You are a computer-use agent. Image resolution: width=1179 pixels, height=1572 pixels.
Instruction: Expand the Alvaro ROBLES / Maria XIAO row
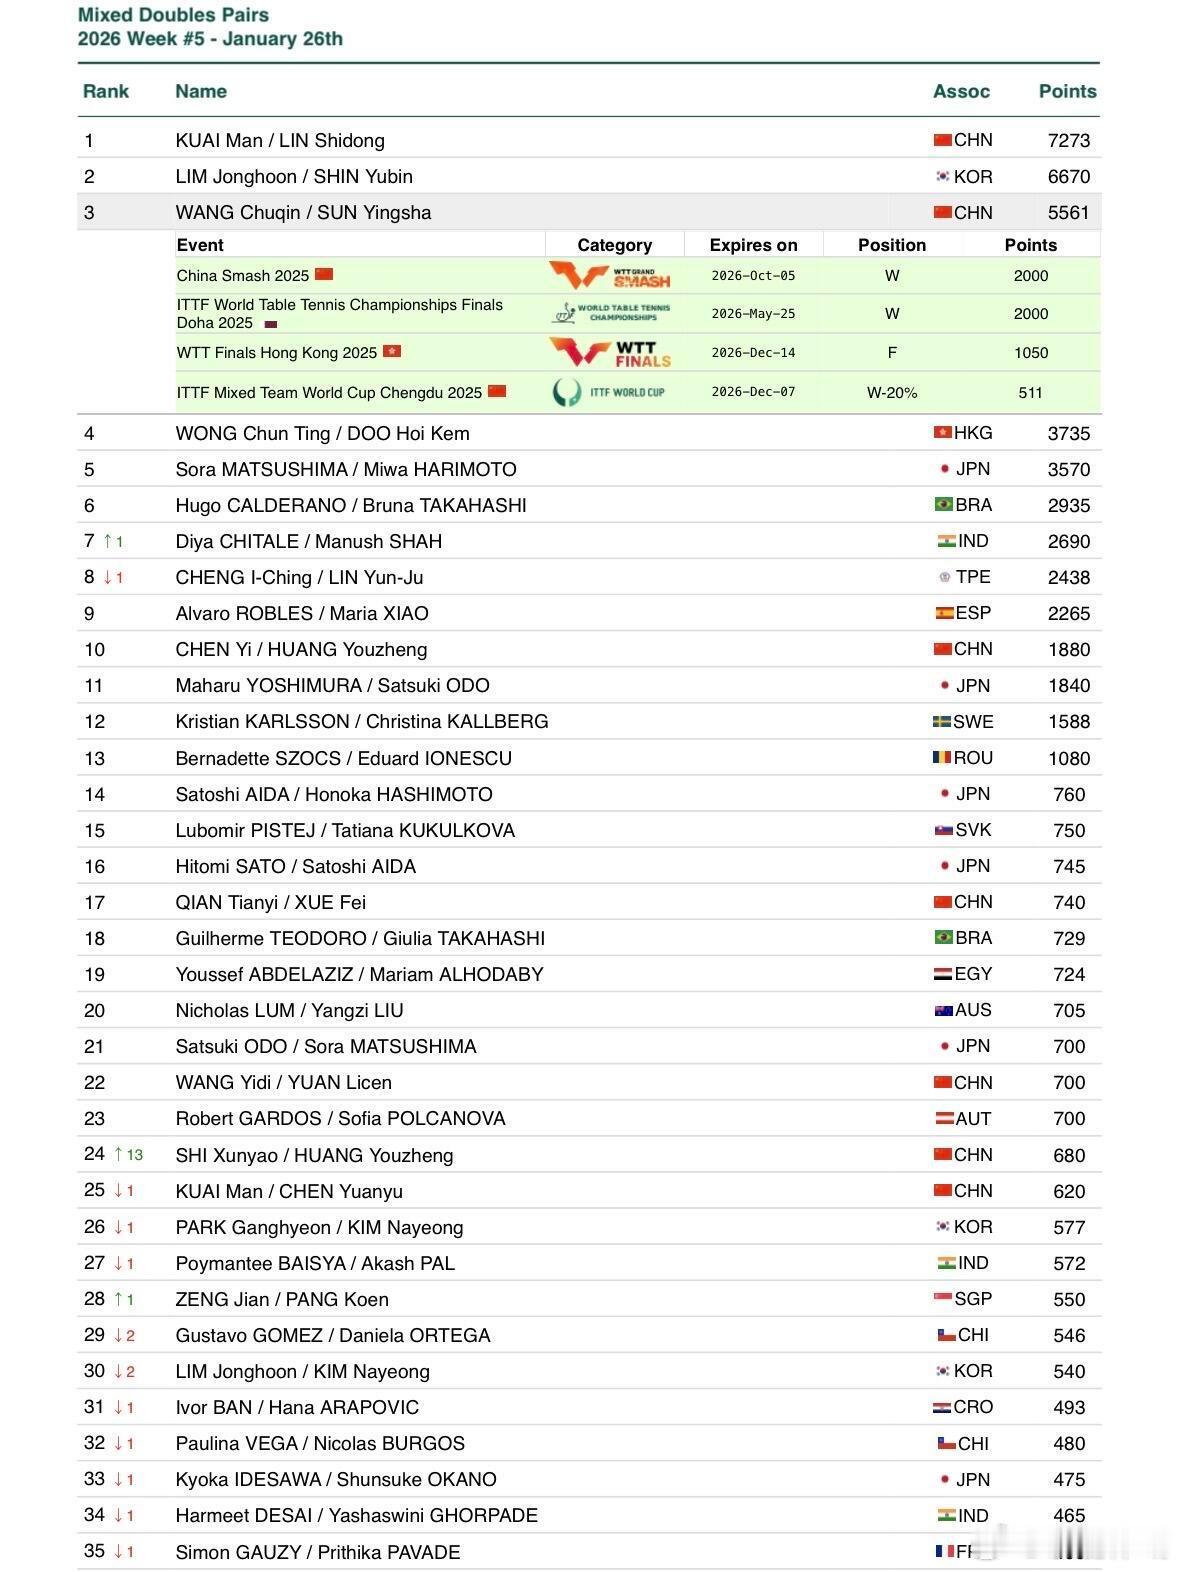(x=589, y=613)
